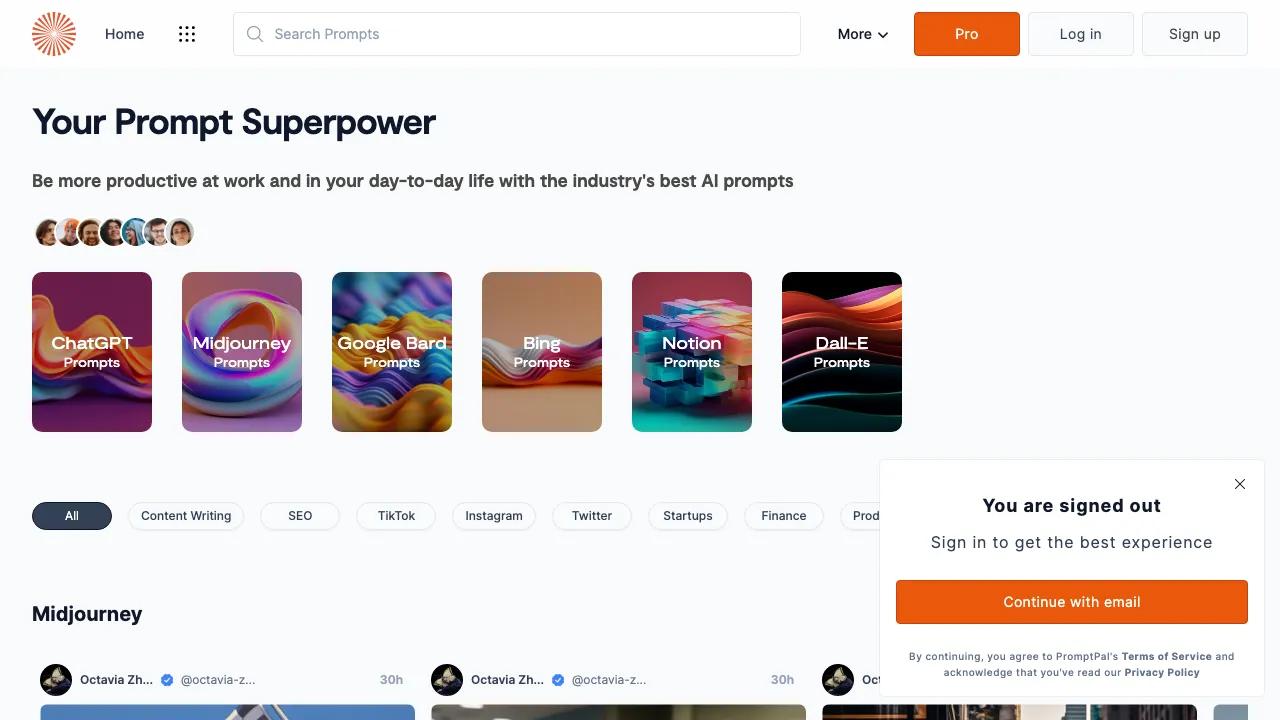Go to the Home menu item

(x=125, y=34)
